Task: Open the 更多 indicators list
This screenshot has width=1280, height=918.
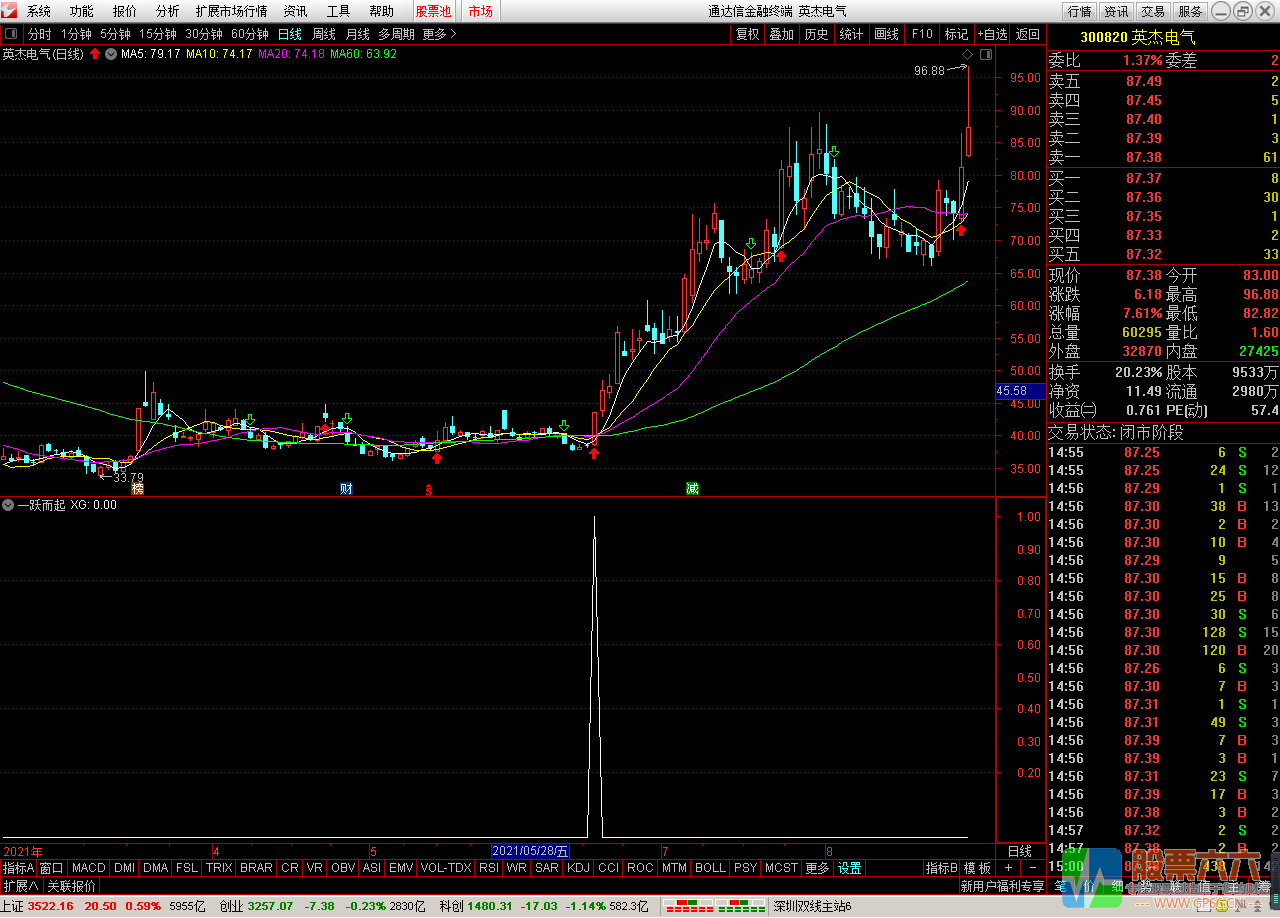Action: point(817,868)
